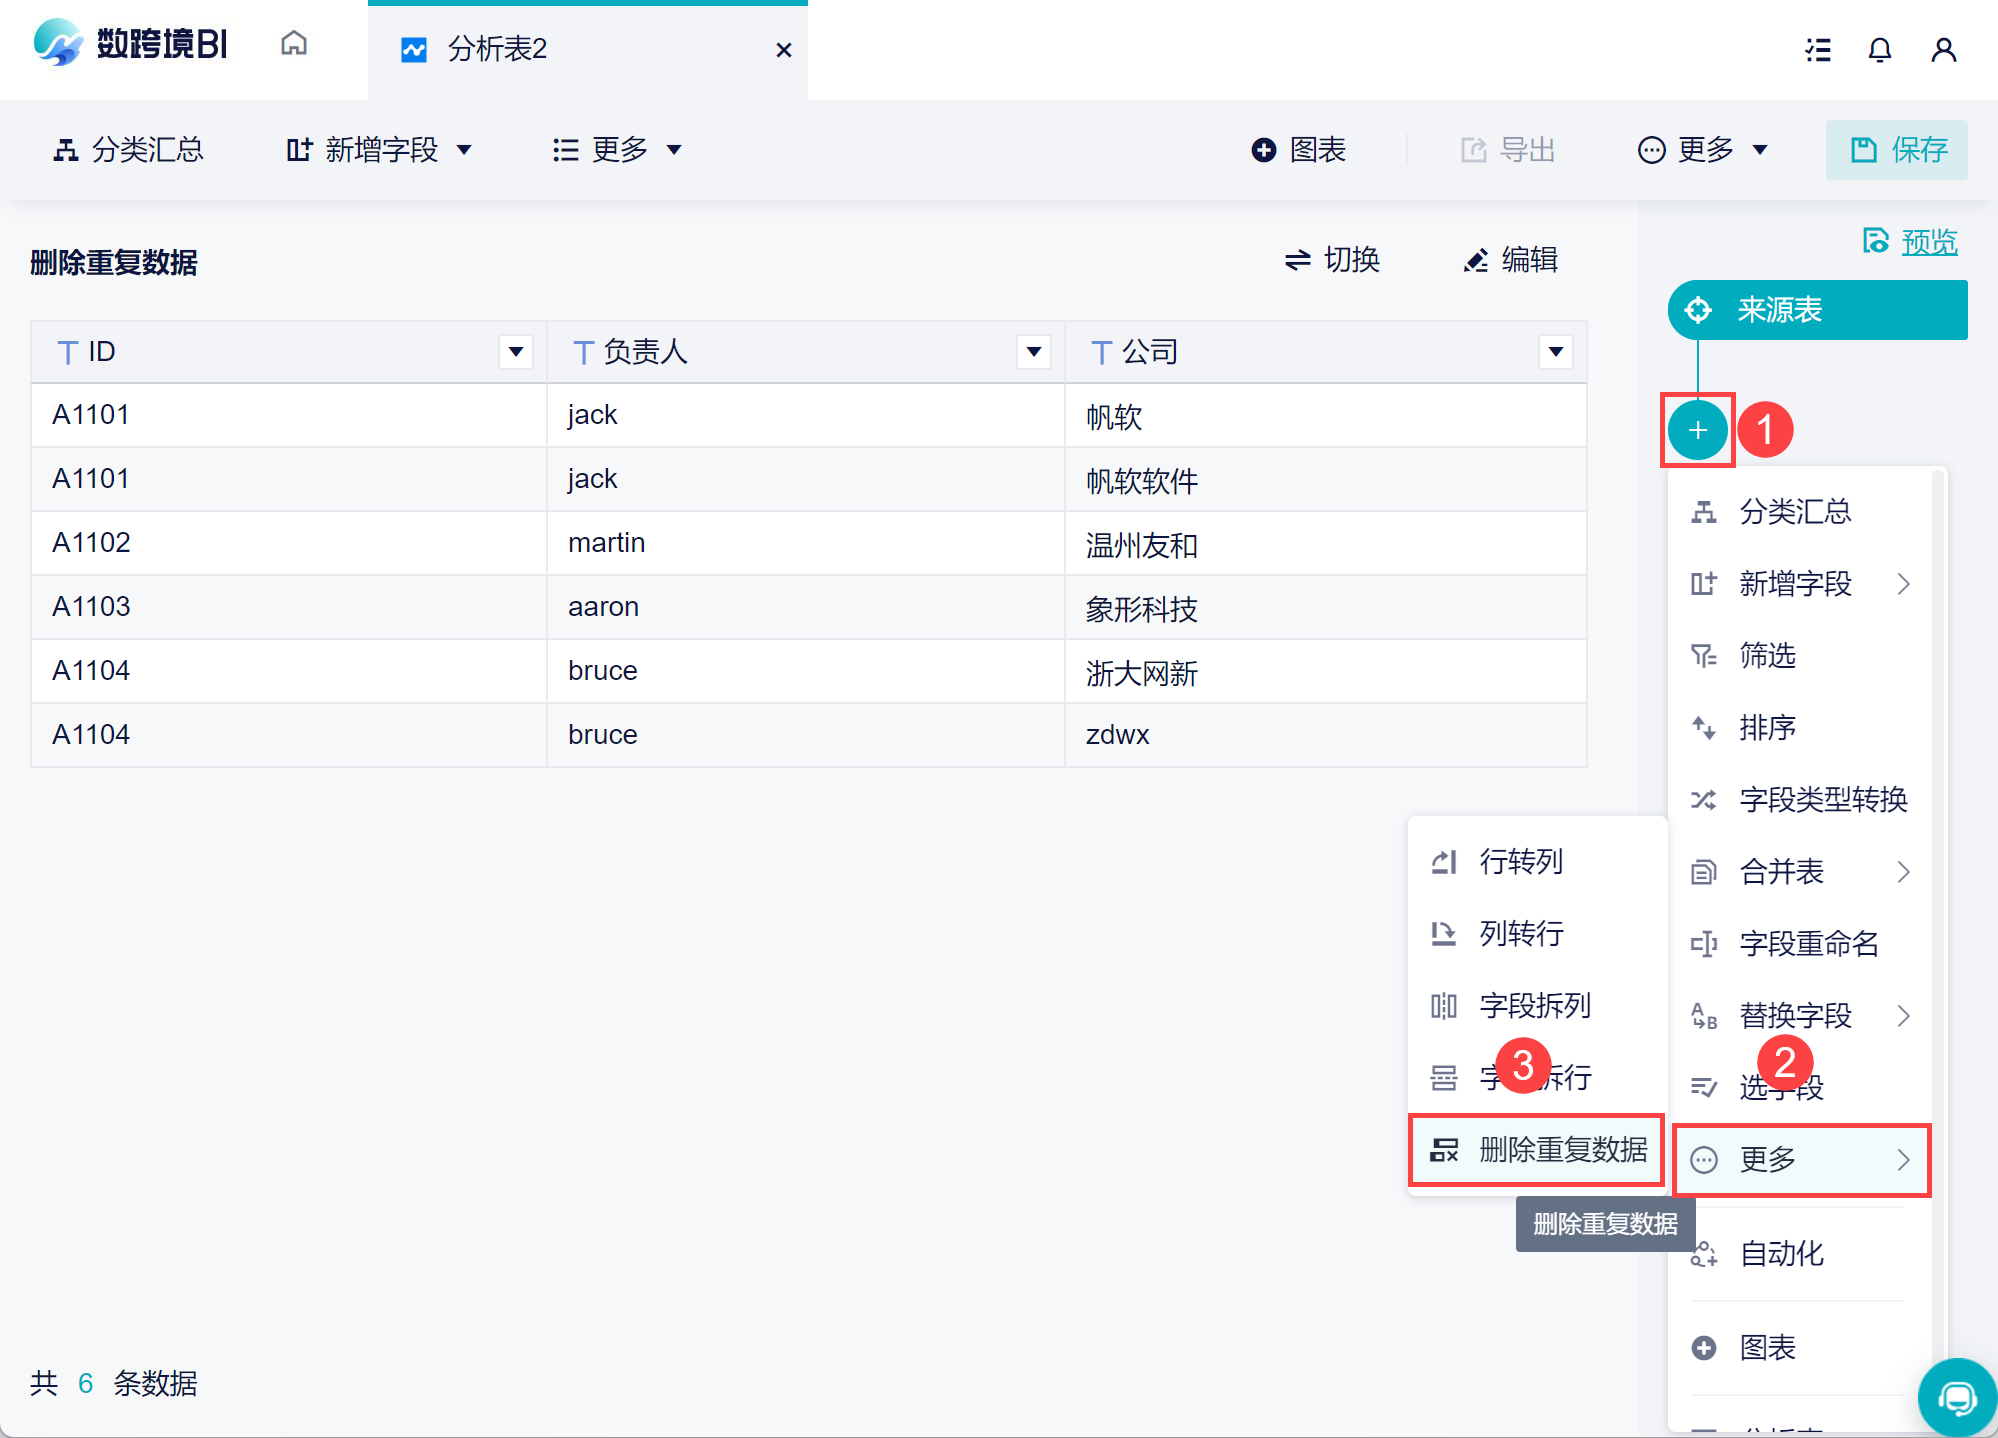Click 图表 button in top toolbar
The image size is (1998, 1438).
(x=1298, y=150)
